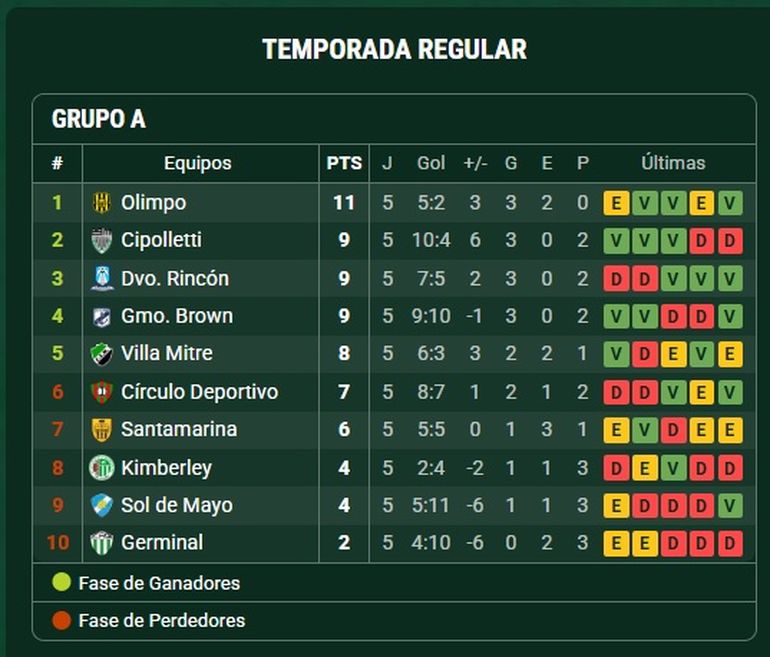Click the Olimpo team crest icon

click(x=102, y=202)
